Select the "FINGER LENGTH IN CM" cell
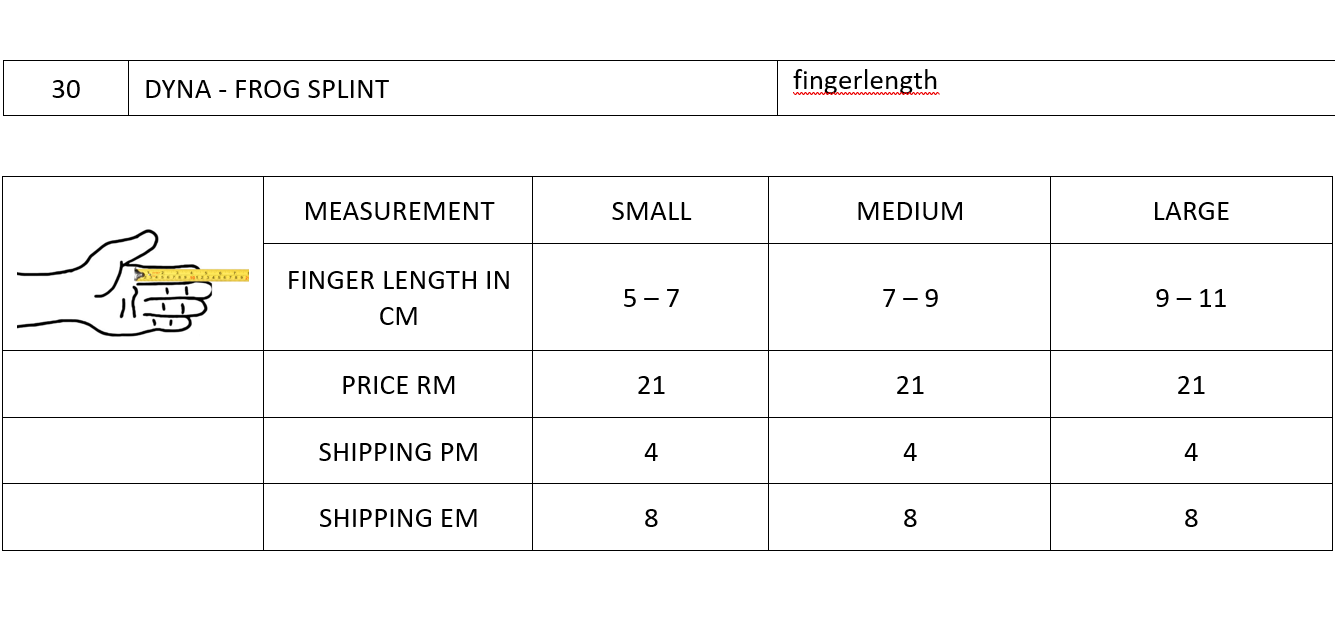The width and height of the screenshot is (1335, 643). pos(398,298)
